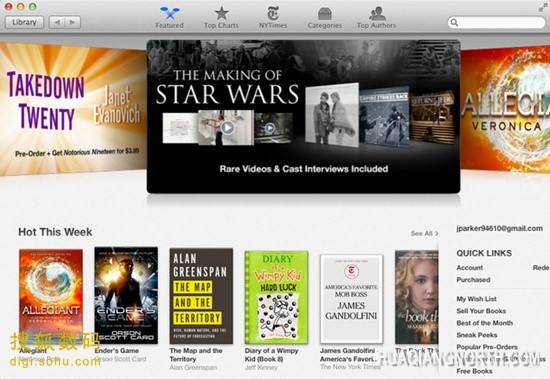Open the Takedown Twenty banner
This screenshot has width=550, height=379.
coord(73,109)
